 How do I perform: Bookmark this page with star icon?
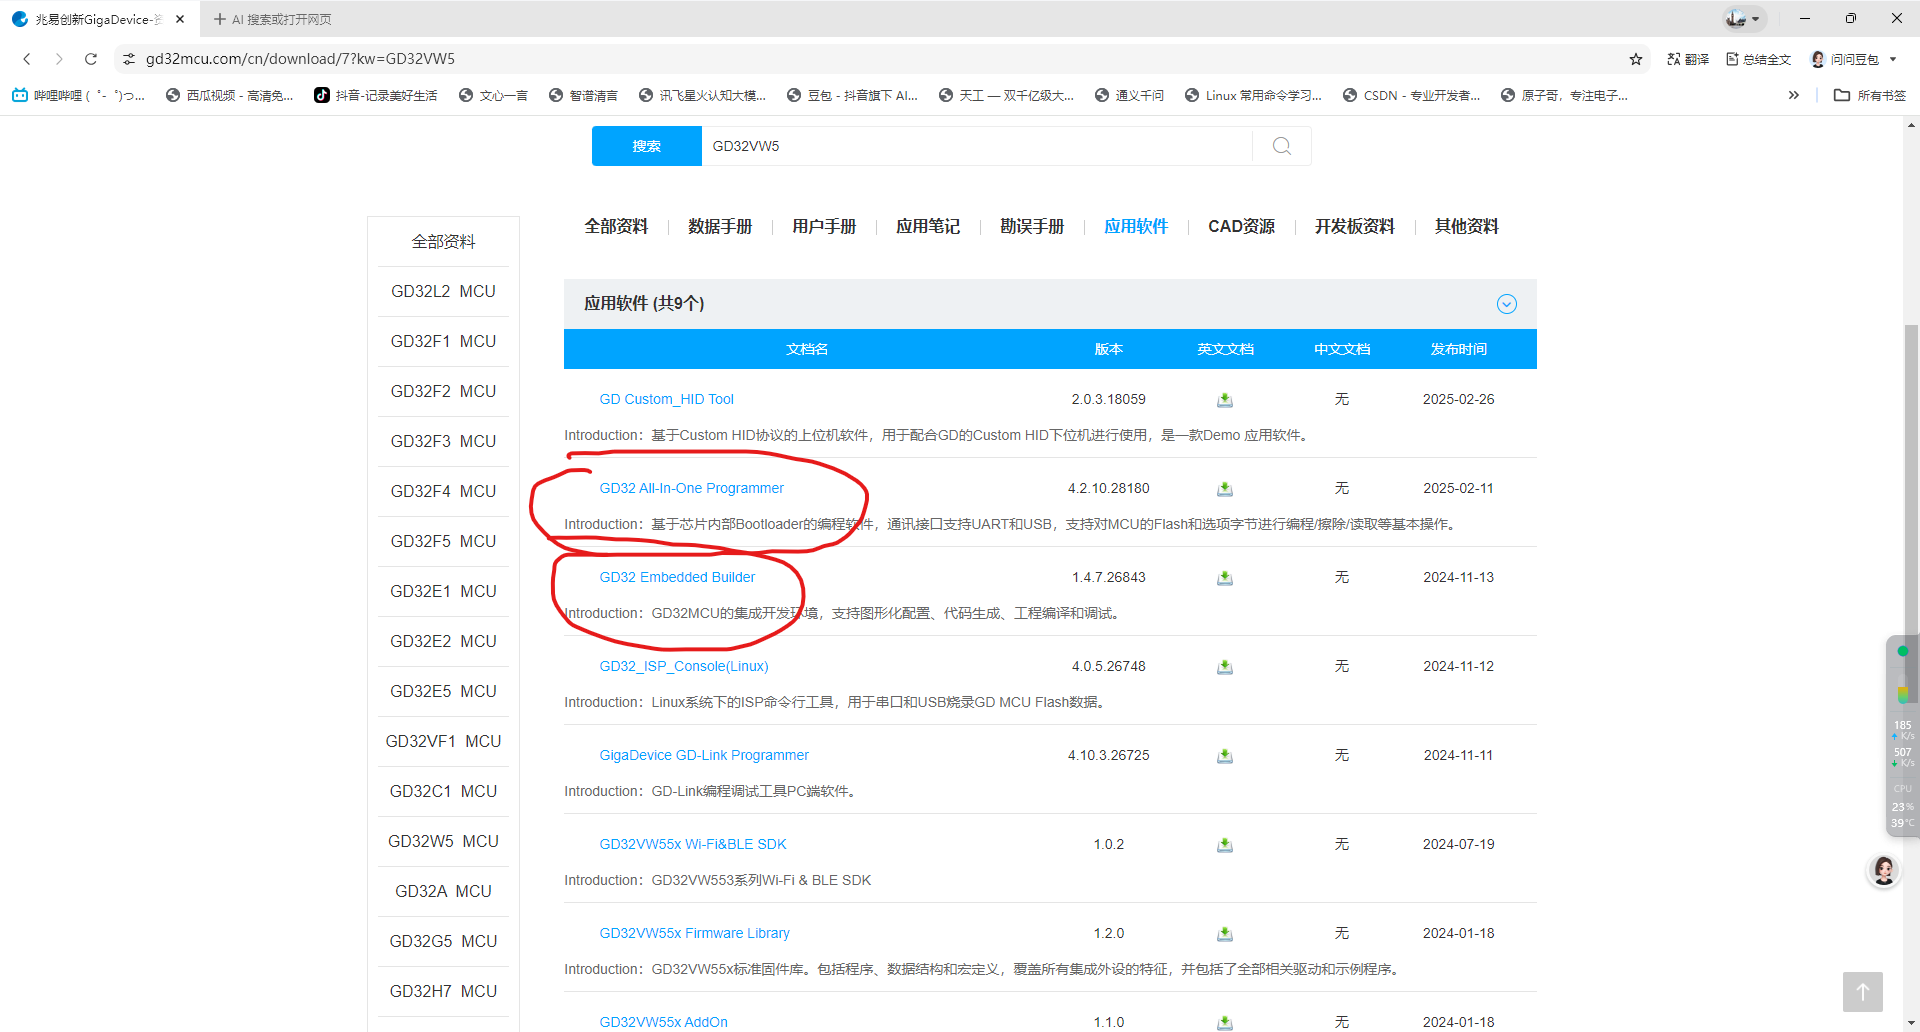pyautogui.click(x=1636, y=59)
